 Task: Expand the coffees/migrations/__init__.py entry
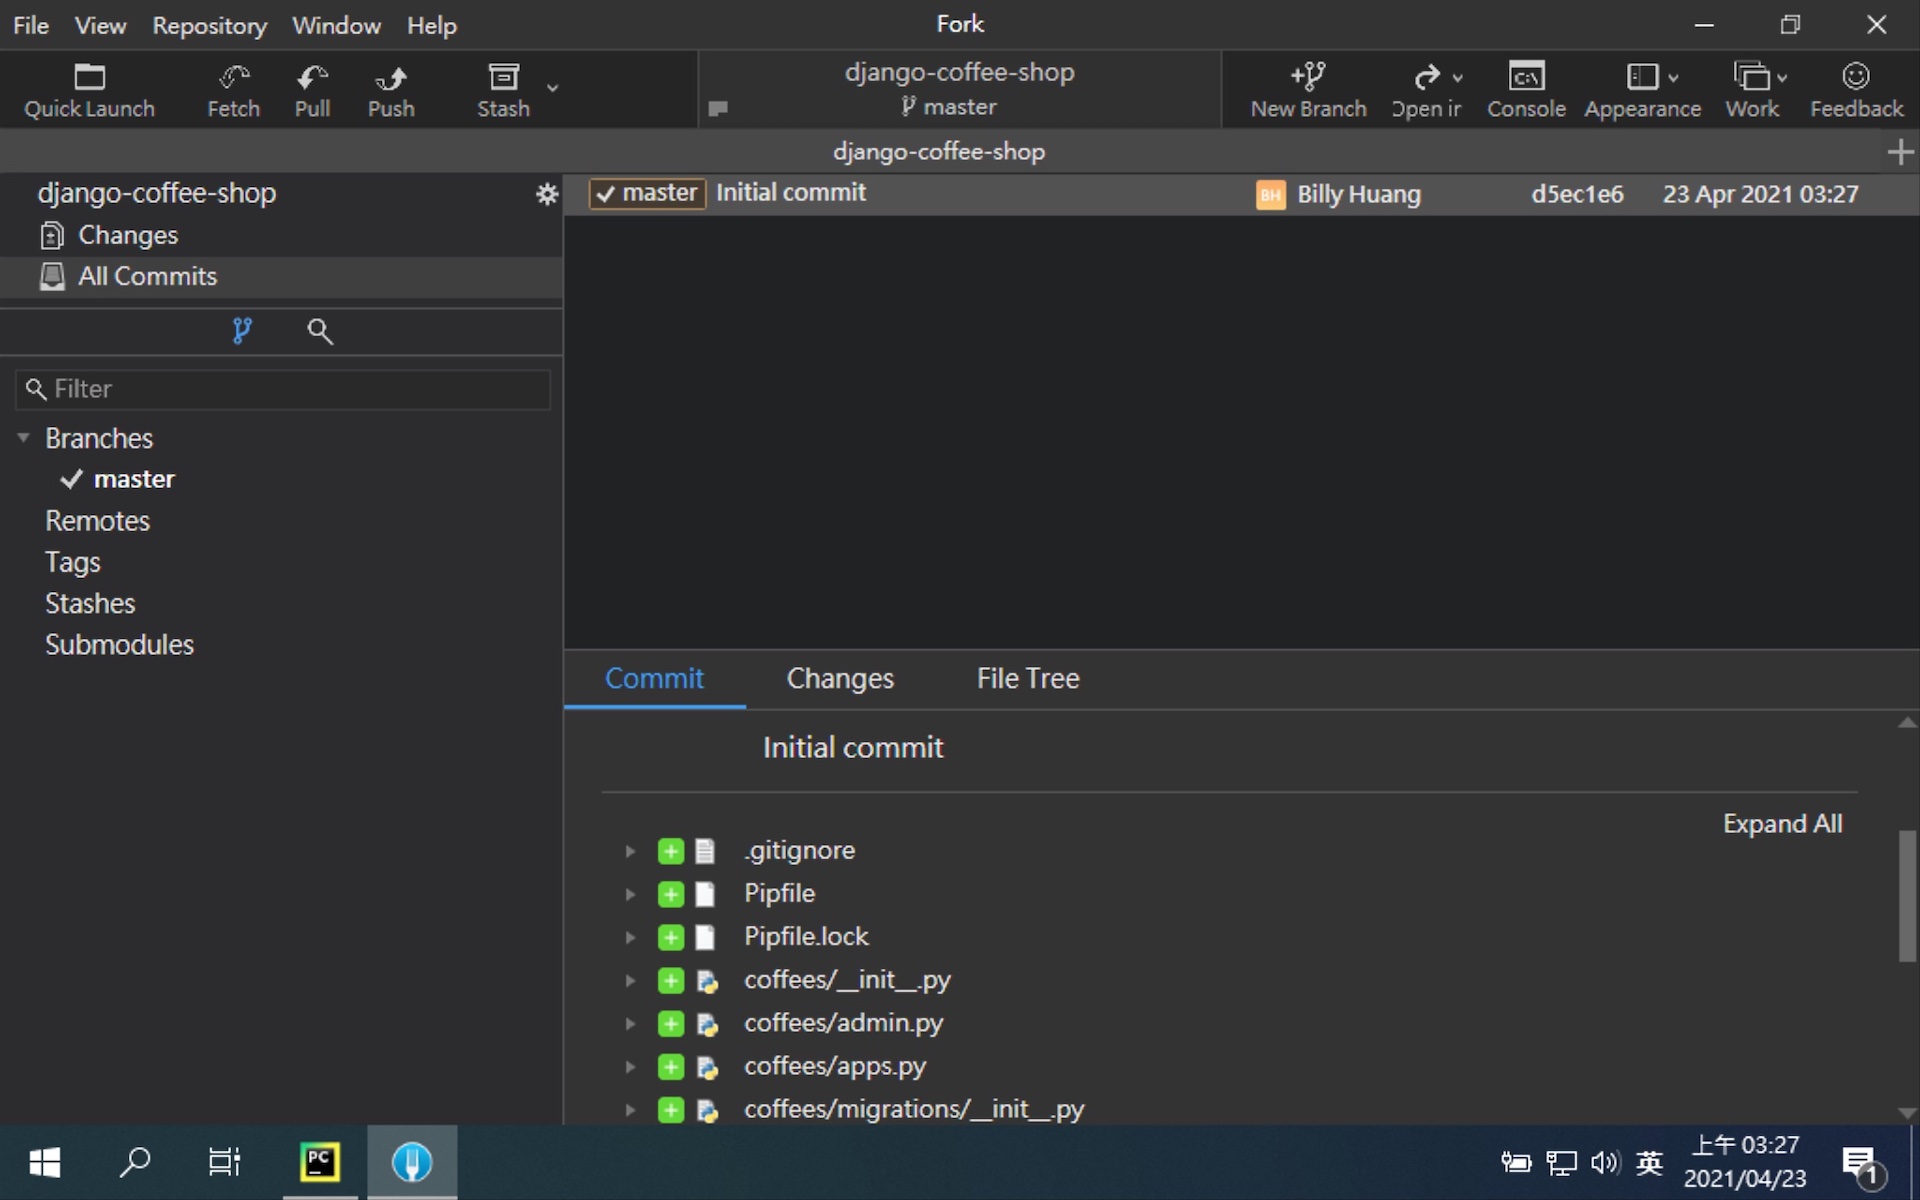pyautogui.click(x=628, y=1109)
